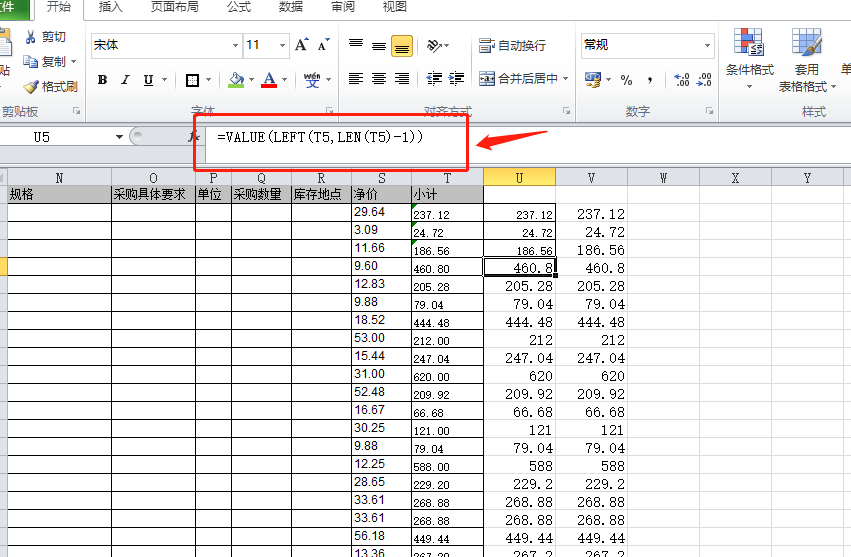The width and height of the screenshot is (851, 557).
Task: Open font color dropdown arrow
Action: pos(284,80)
